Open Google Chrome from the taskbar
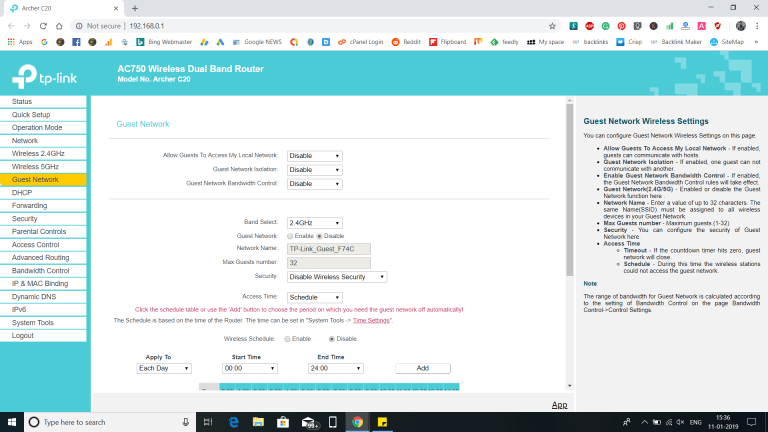 coord(356,421)
